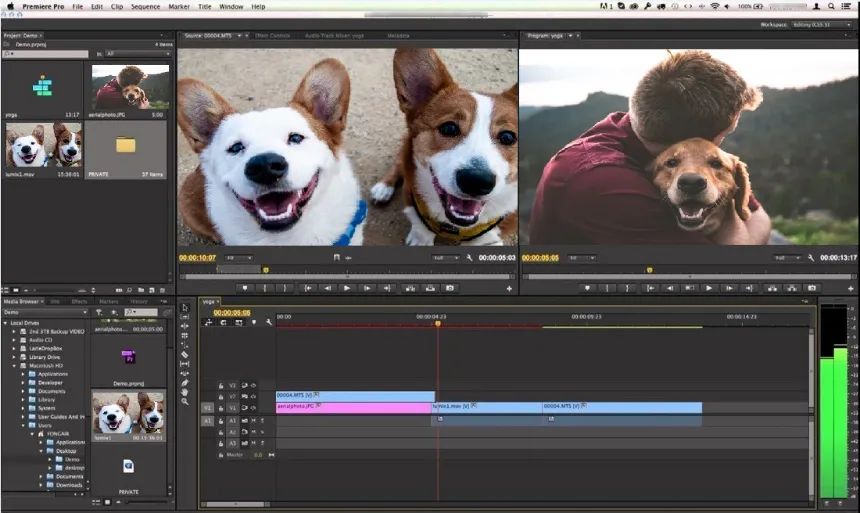Select the Ripple Edit tool
860x513 pixels.
tap(185, 326)
